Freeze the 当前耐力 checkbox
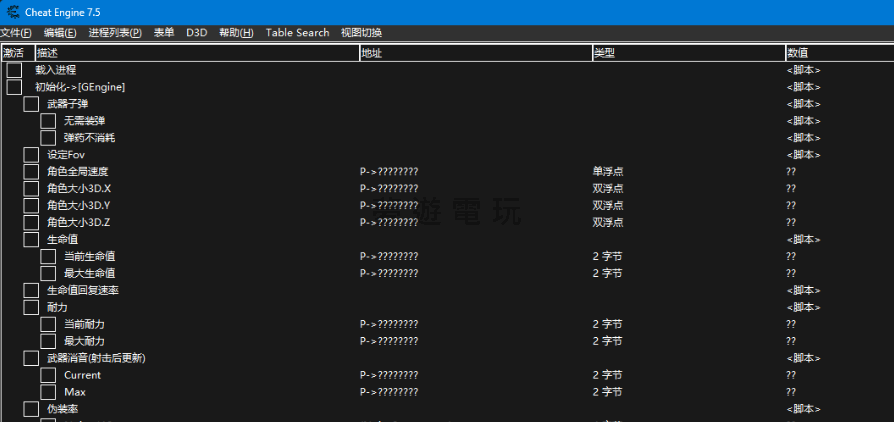The image size is (894, 422). tap(48, 324)
